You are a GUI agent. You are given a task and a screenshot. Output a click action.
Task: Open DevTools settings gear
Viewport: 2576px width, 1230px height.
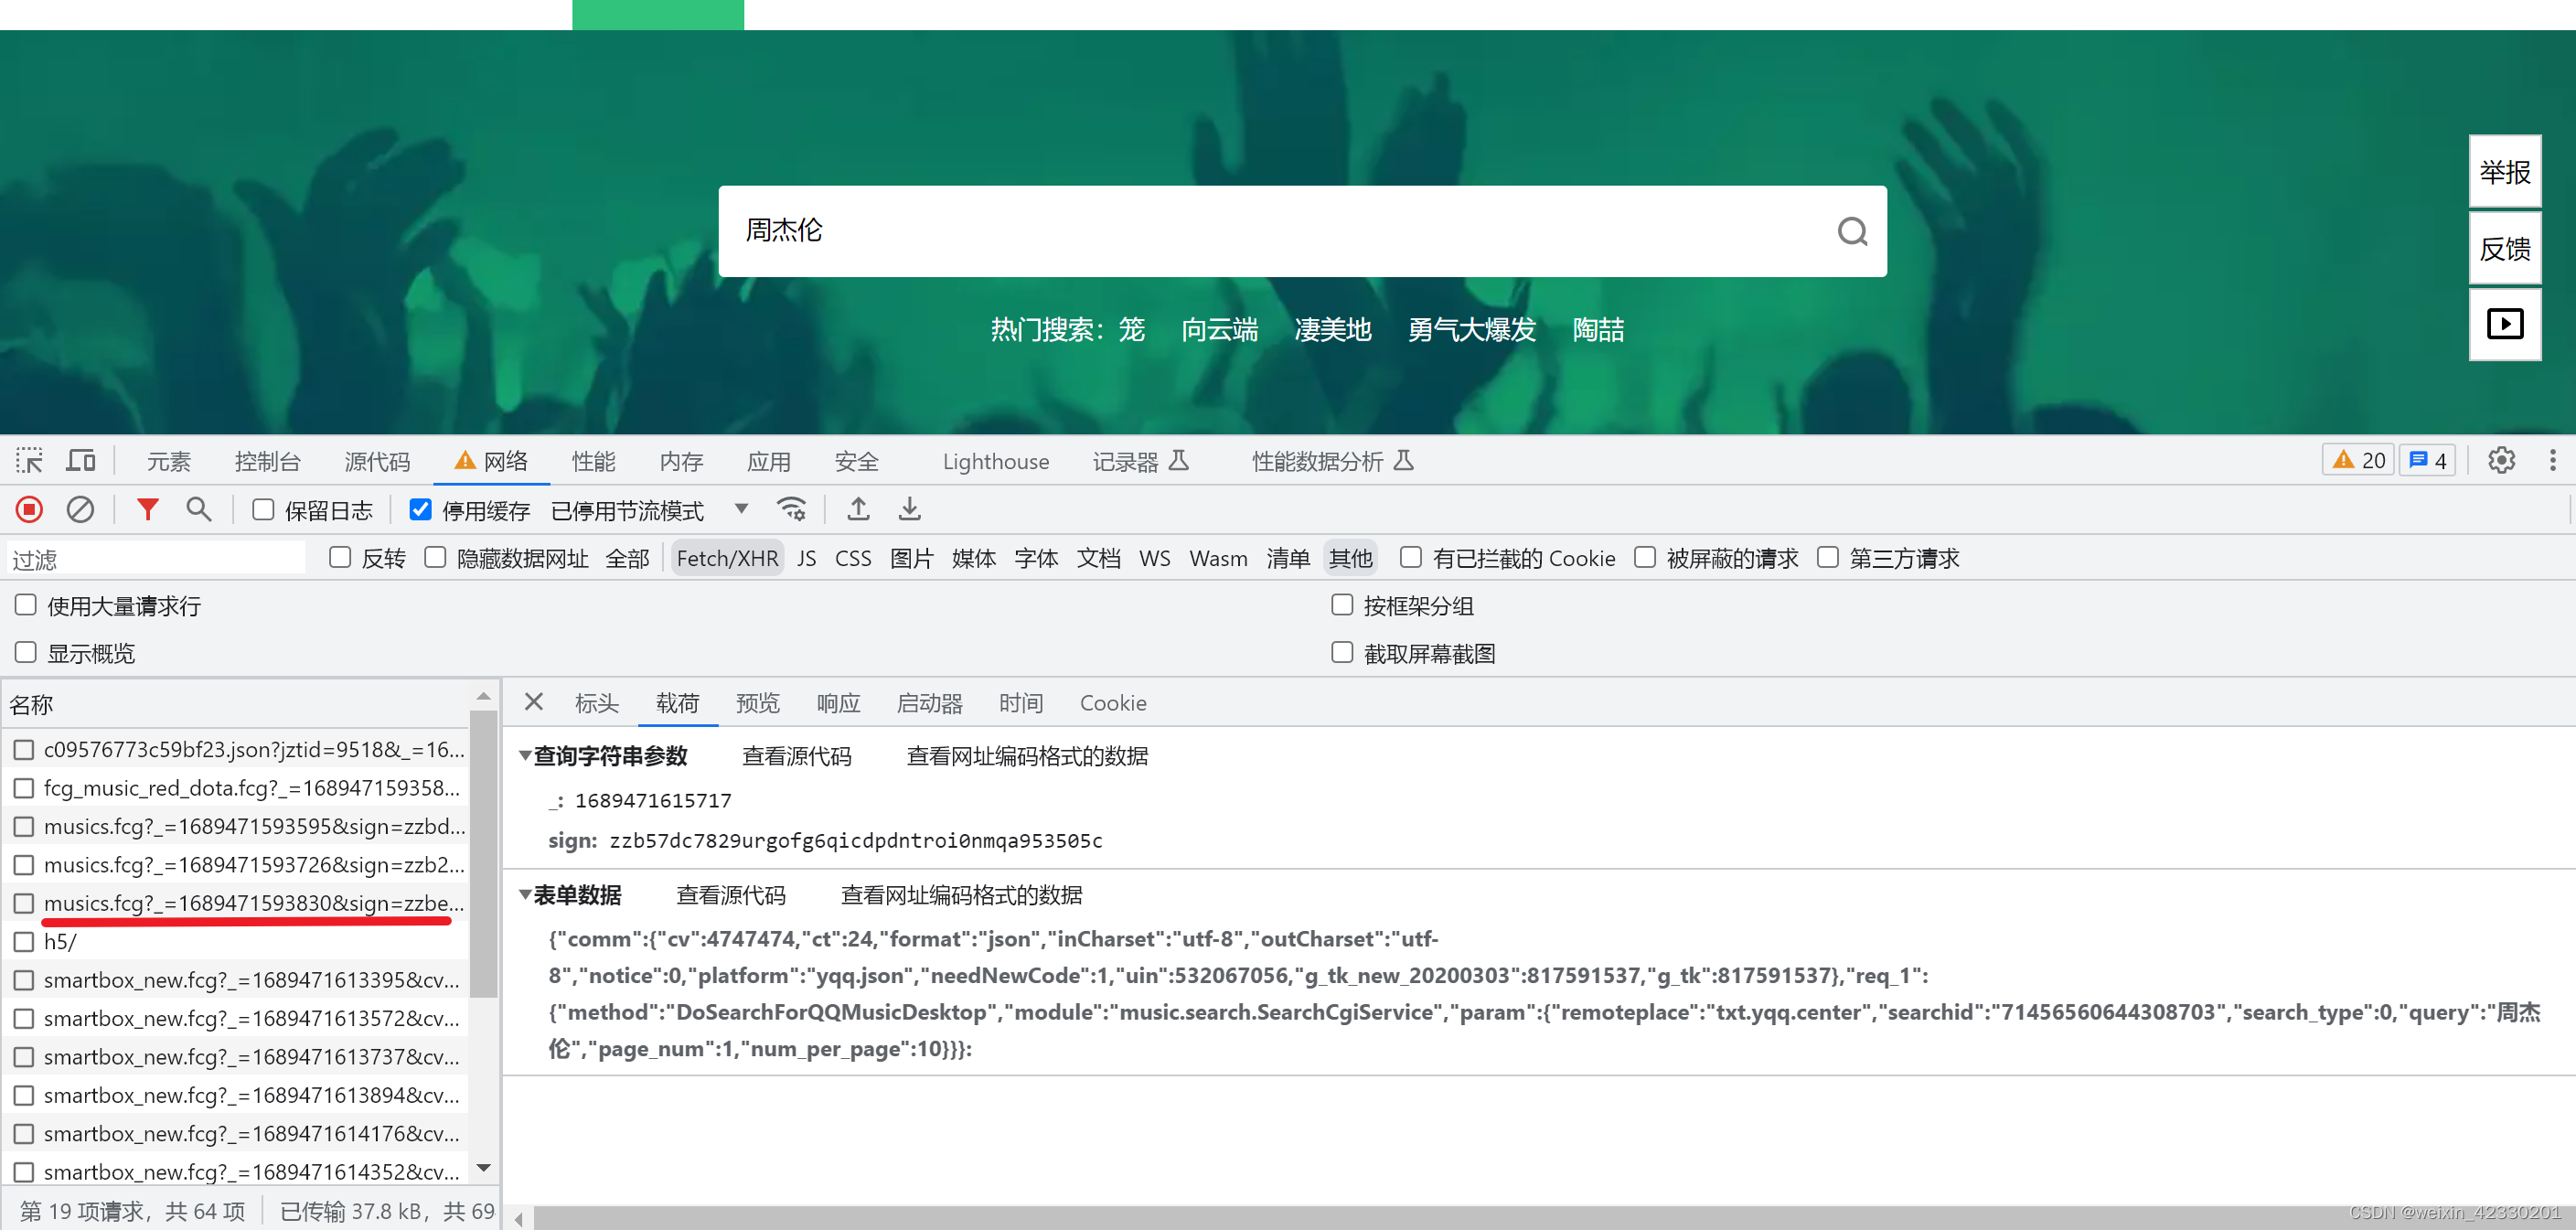pyautogui.click(x=2501, y=461)
